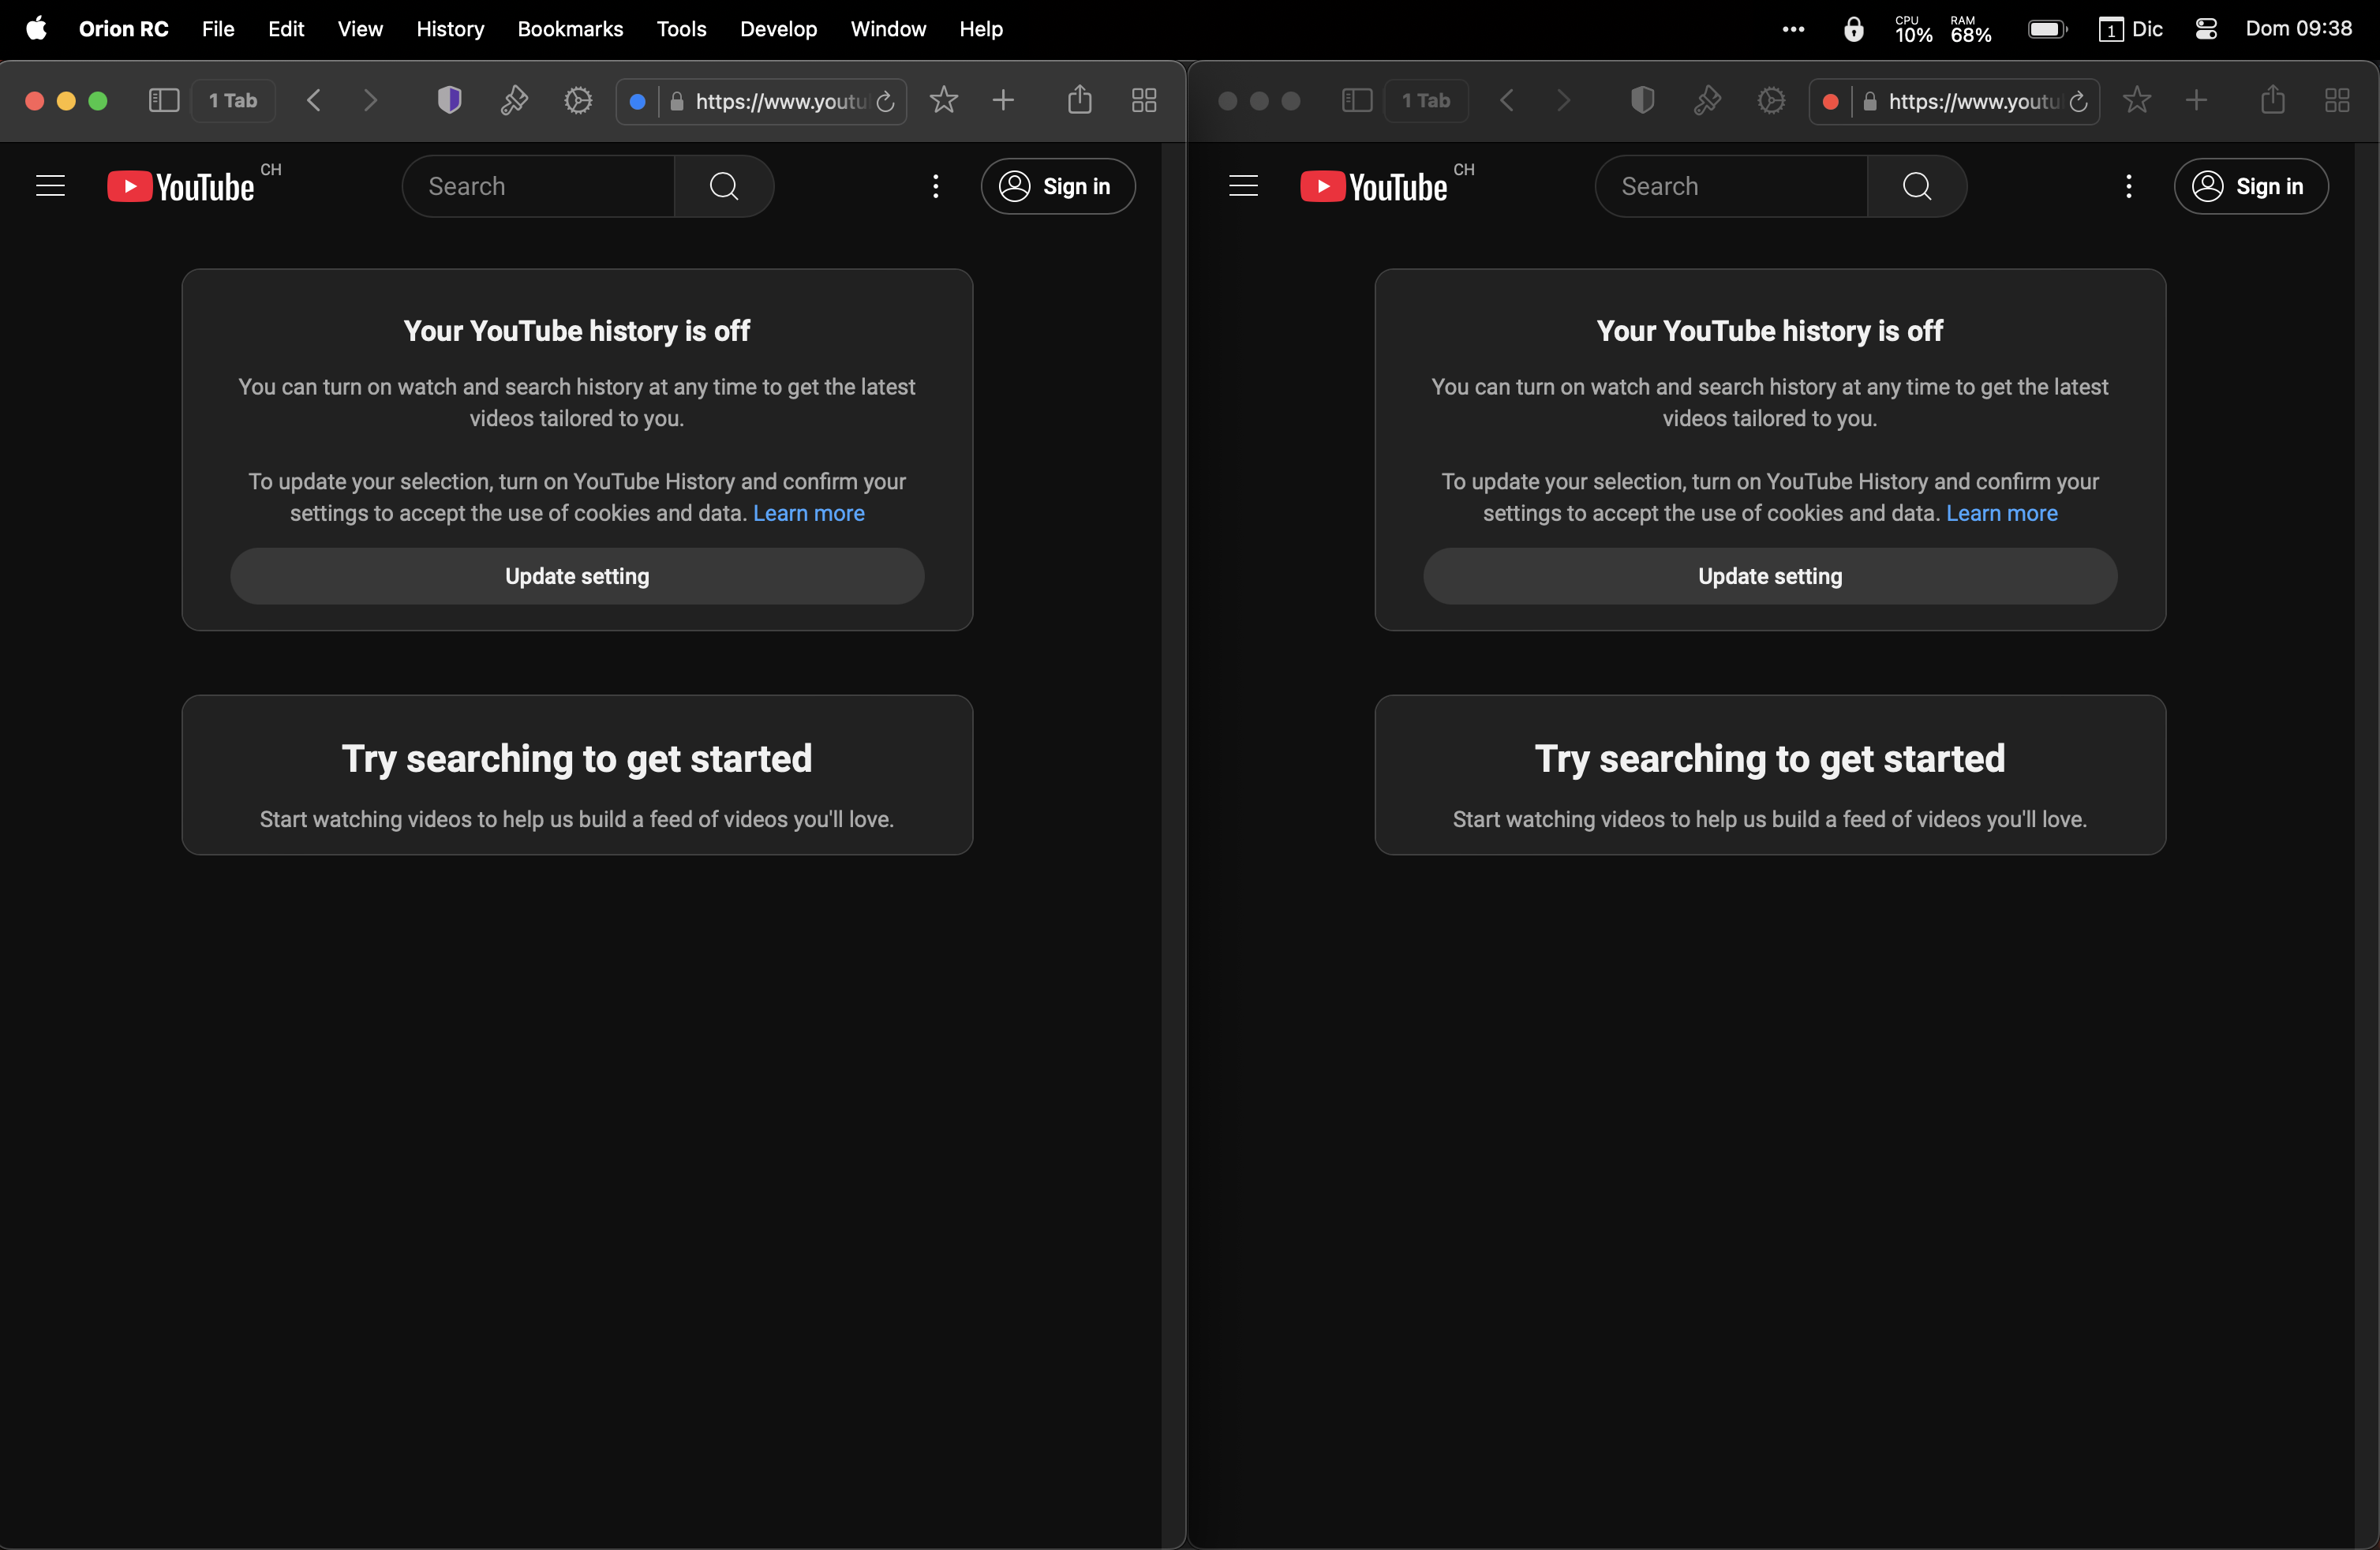The image size is (2380, 1550).
Task: Follow Learn more link in right window
Action: tap(2001, 513)
